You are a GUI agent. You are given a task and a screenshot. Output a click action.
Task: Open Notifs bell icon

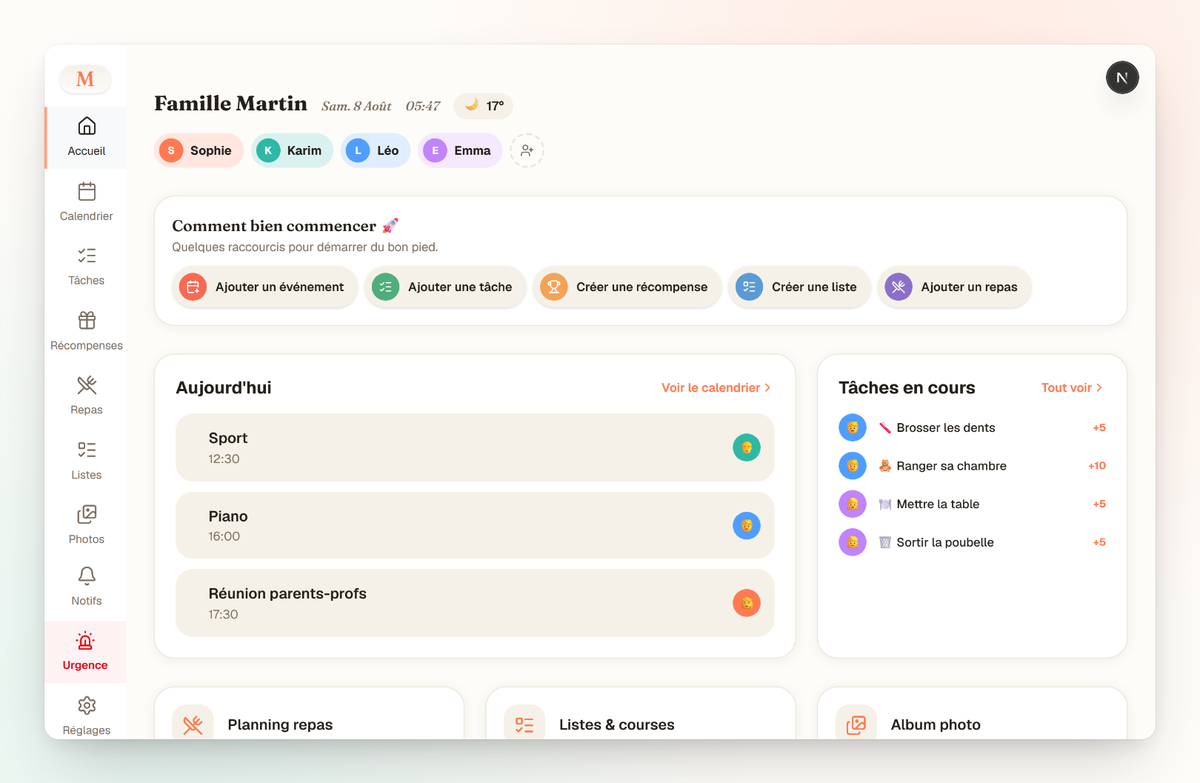87,576
